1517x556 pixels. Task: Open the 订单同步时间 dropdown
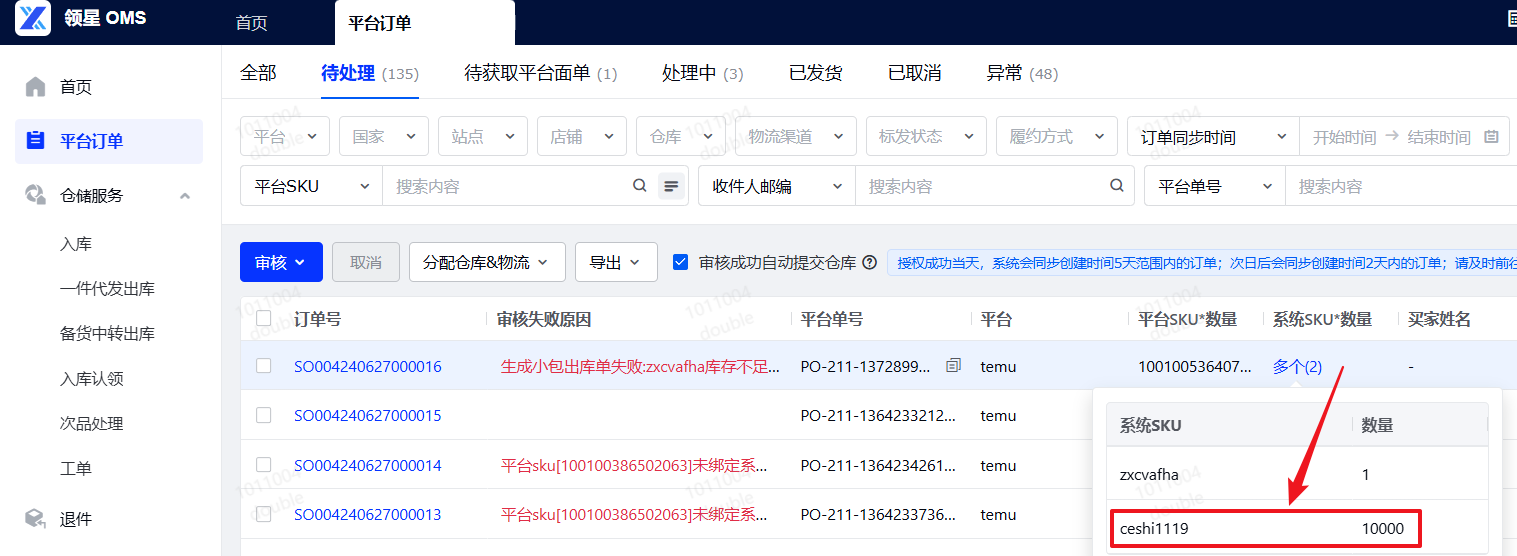click(x=1213, y=137)
